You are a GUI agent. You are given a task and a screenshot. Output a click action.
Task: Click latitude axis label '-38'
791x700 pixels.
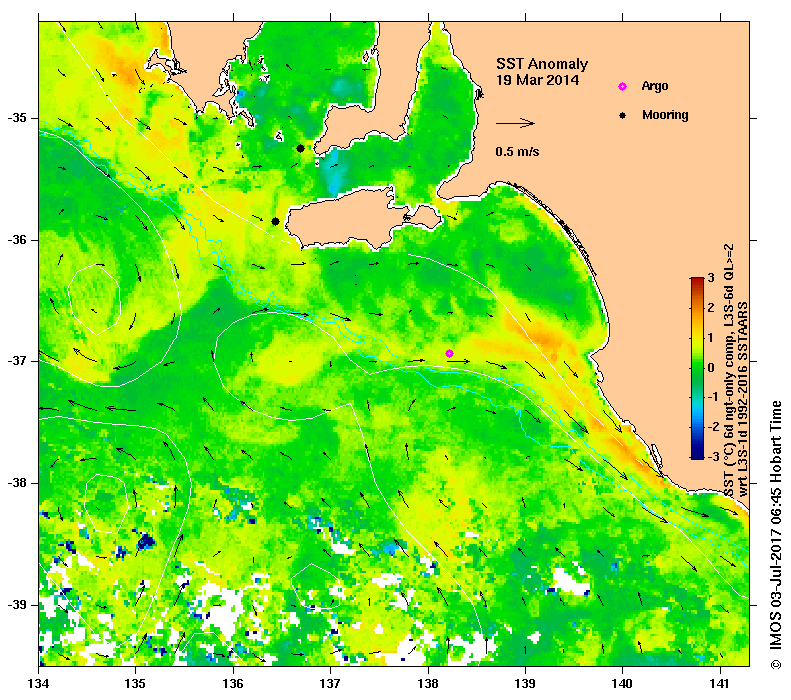pyautogui.click(x=16, y=483)
